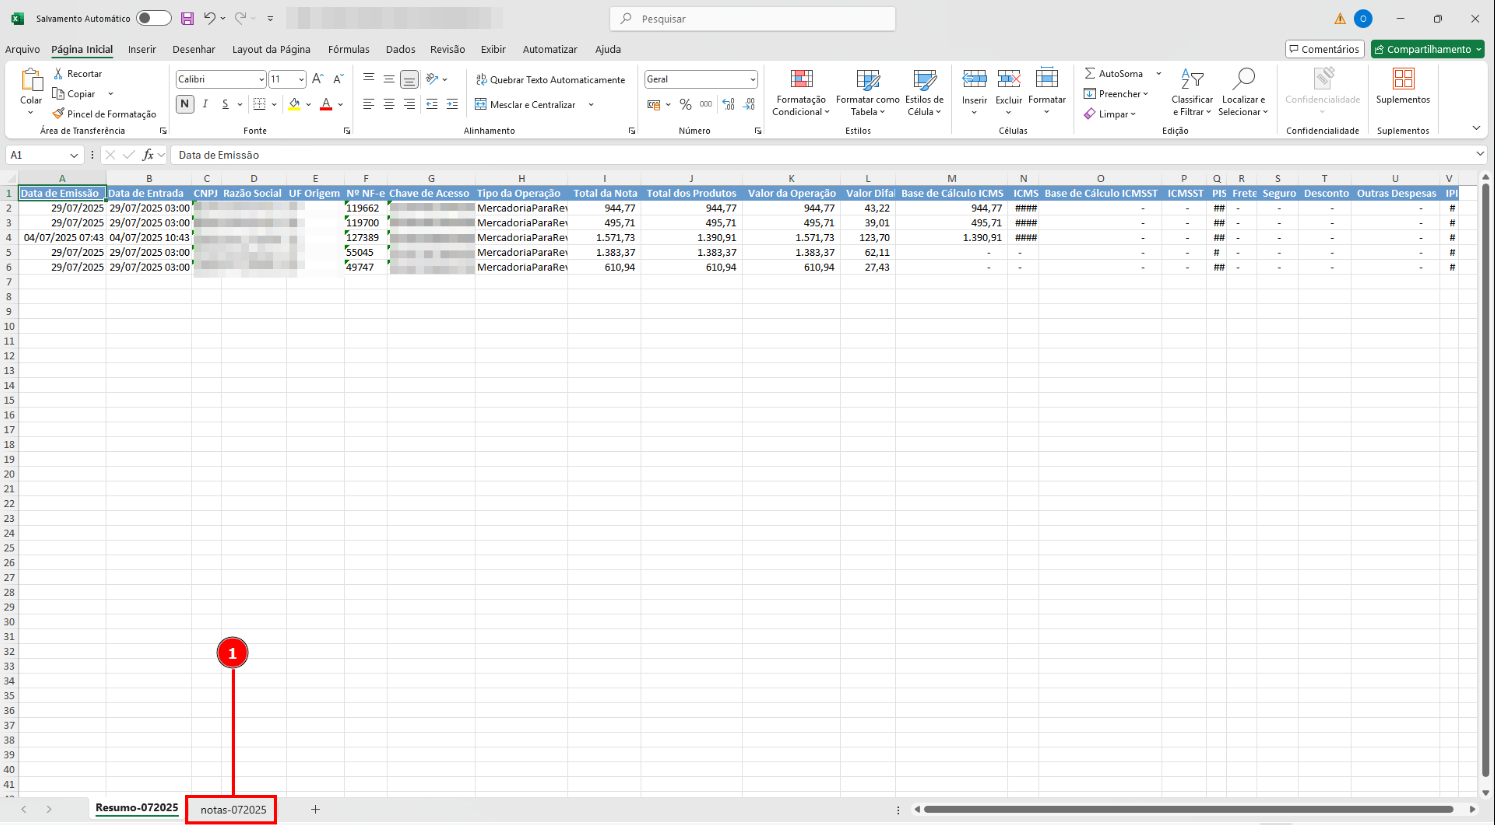
Task: Toggle bold (N) formatting
Action: point(185,104)
